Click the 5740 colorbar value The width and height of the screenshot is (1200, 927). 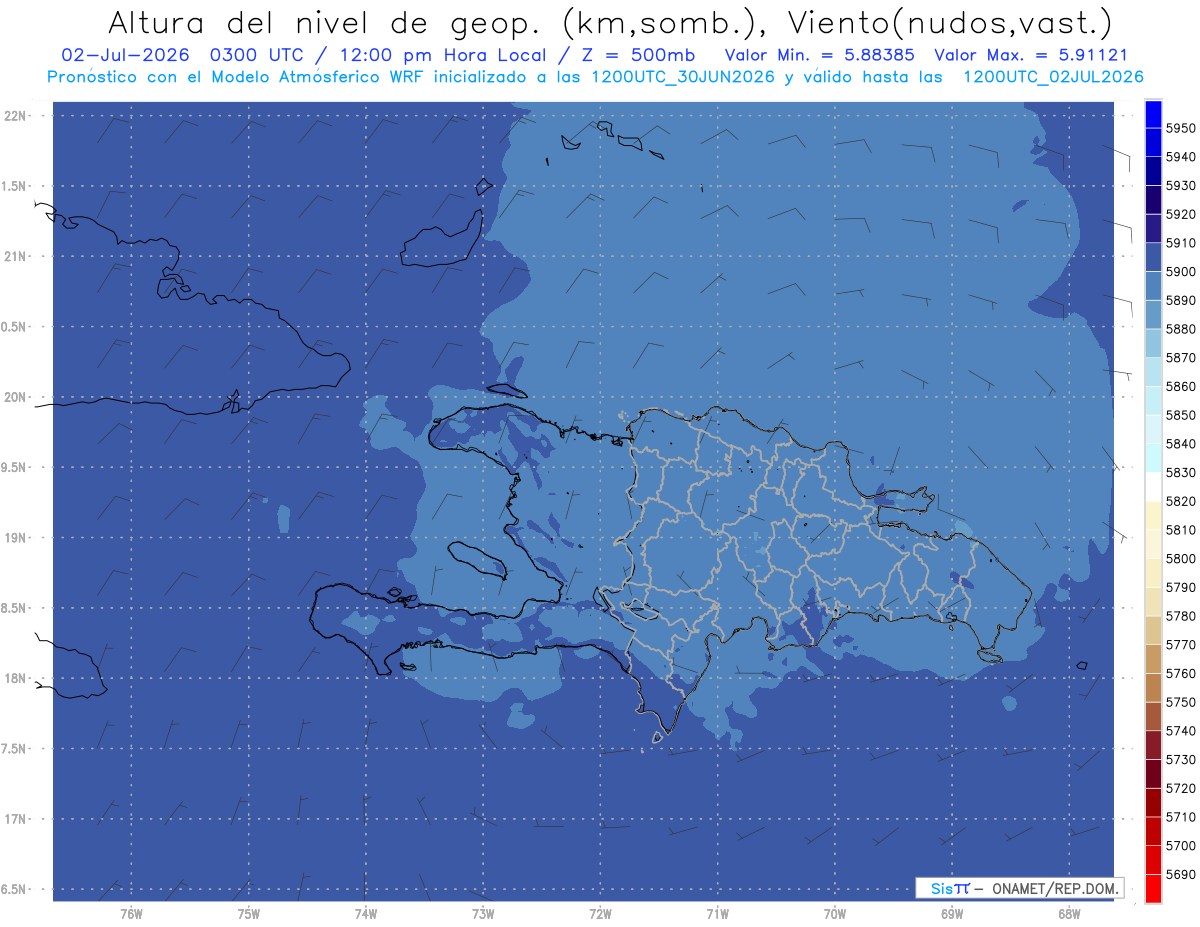point(1181,731)
